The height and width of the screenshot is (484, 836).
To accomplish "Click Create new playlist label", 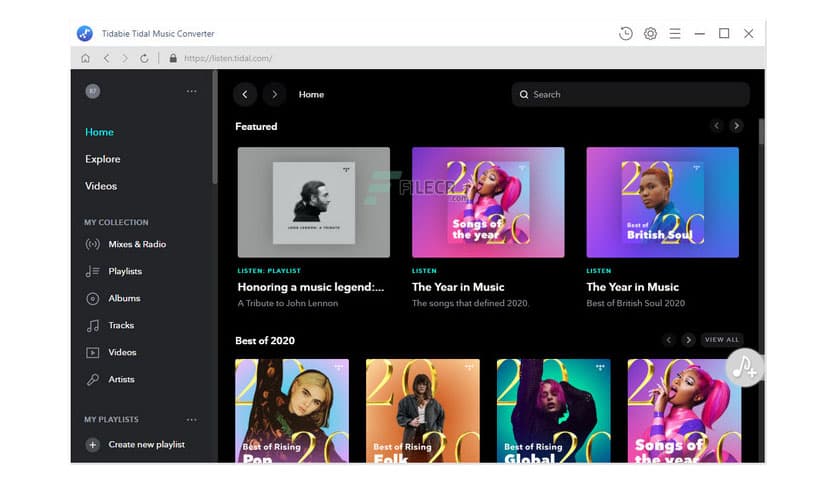I will point(147,445).
